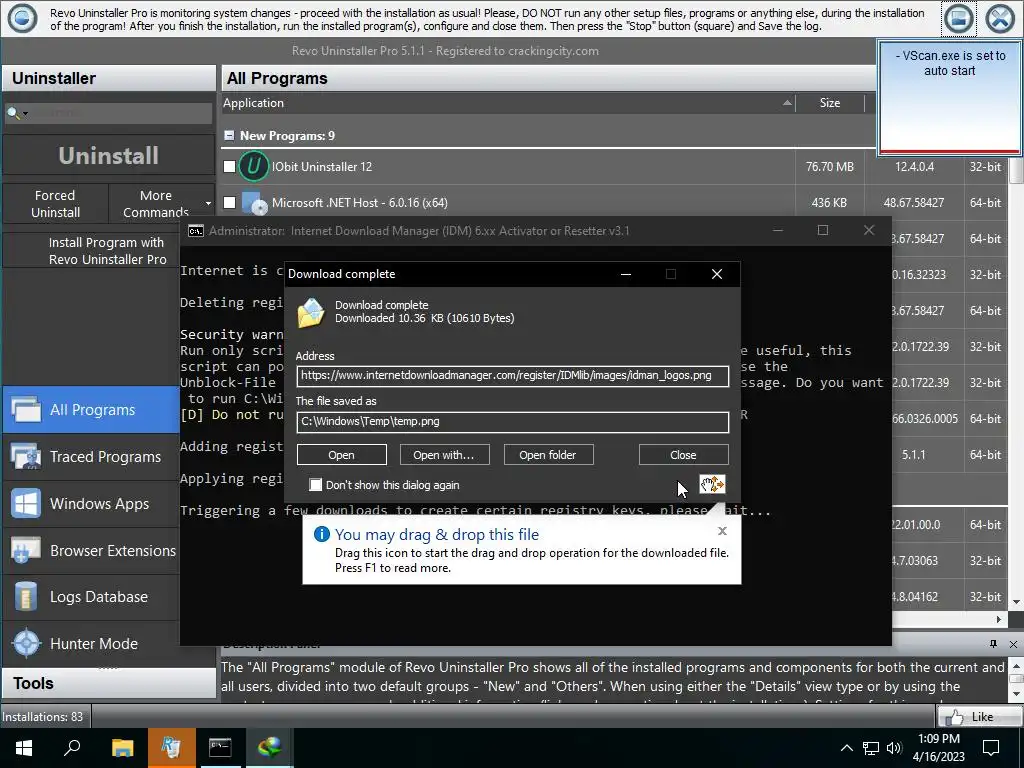Click the info icon in drag tooltip
This screenshot has width=1024, height=768.
pos(322,534)
